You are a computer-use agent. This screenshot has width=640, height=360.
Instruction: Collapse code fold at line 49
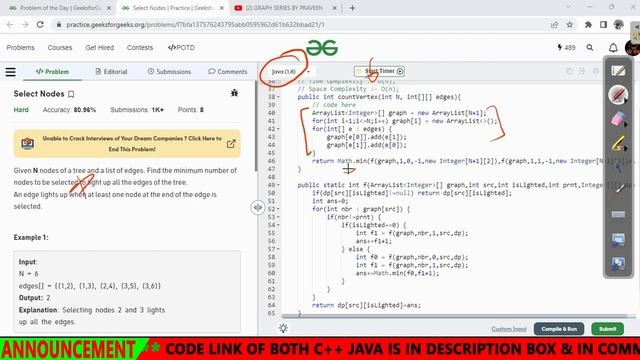278,185
